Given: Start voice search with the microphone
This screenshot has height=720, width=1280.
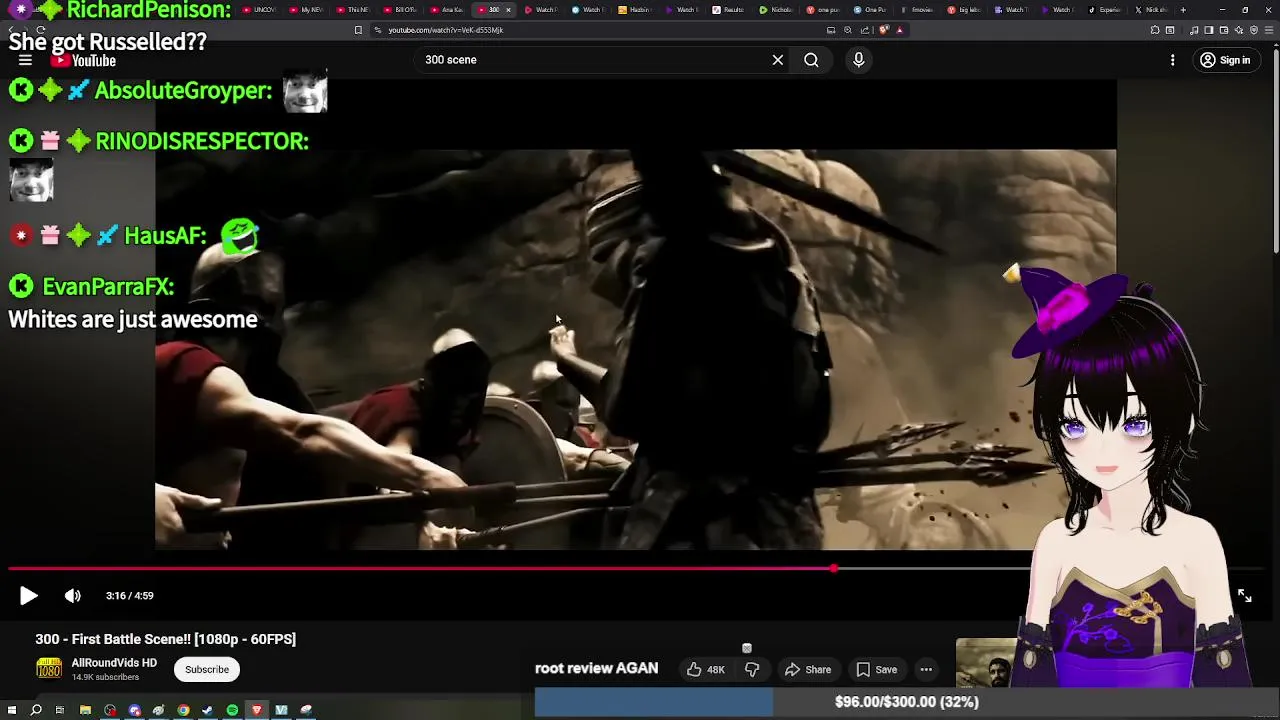Looking at the screenshot, I should tap(858, 60).
